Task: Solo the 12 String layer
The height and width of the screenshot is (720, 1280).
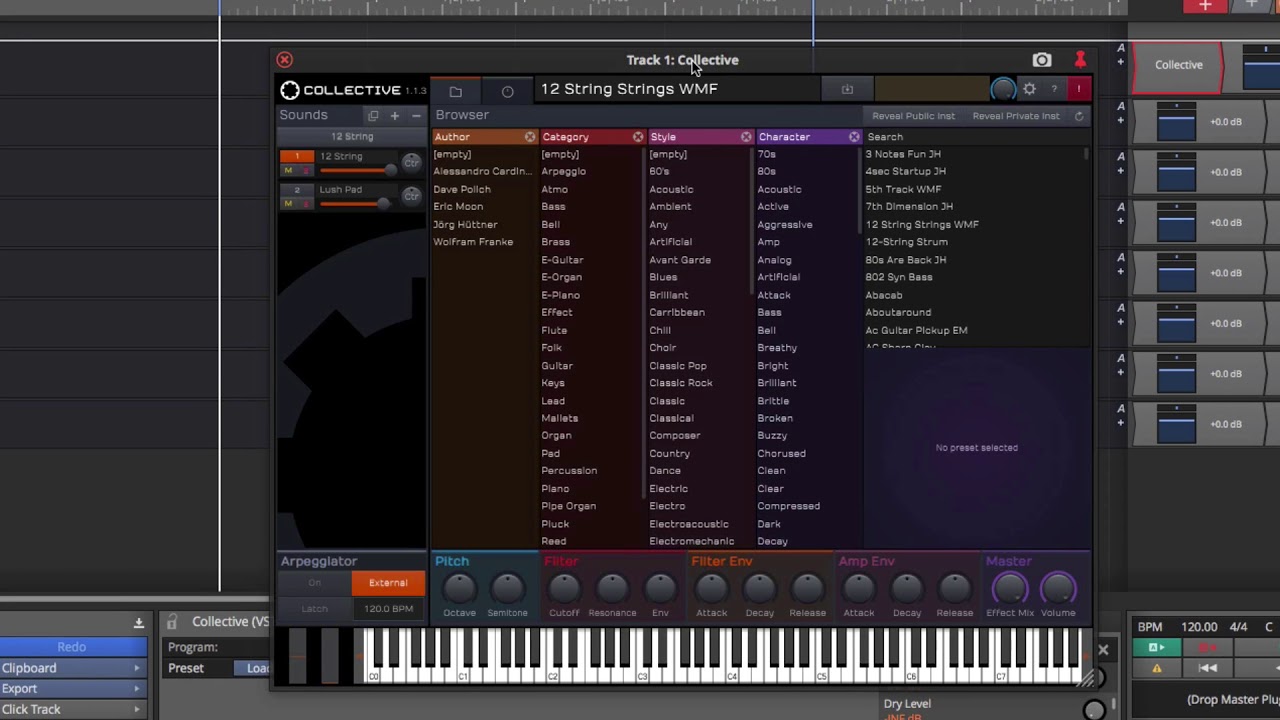Action: pyautogui.click(x=304, y=171)
